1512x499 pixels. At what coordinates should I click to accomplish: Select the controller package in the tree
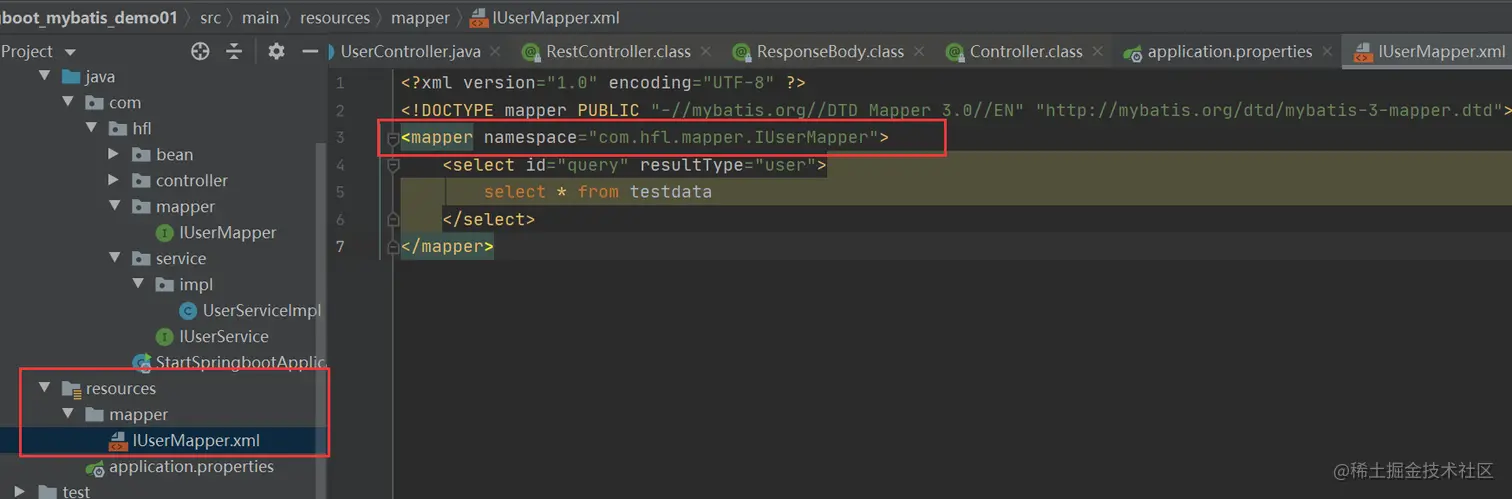[x=192, y=180]
